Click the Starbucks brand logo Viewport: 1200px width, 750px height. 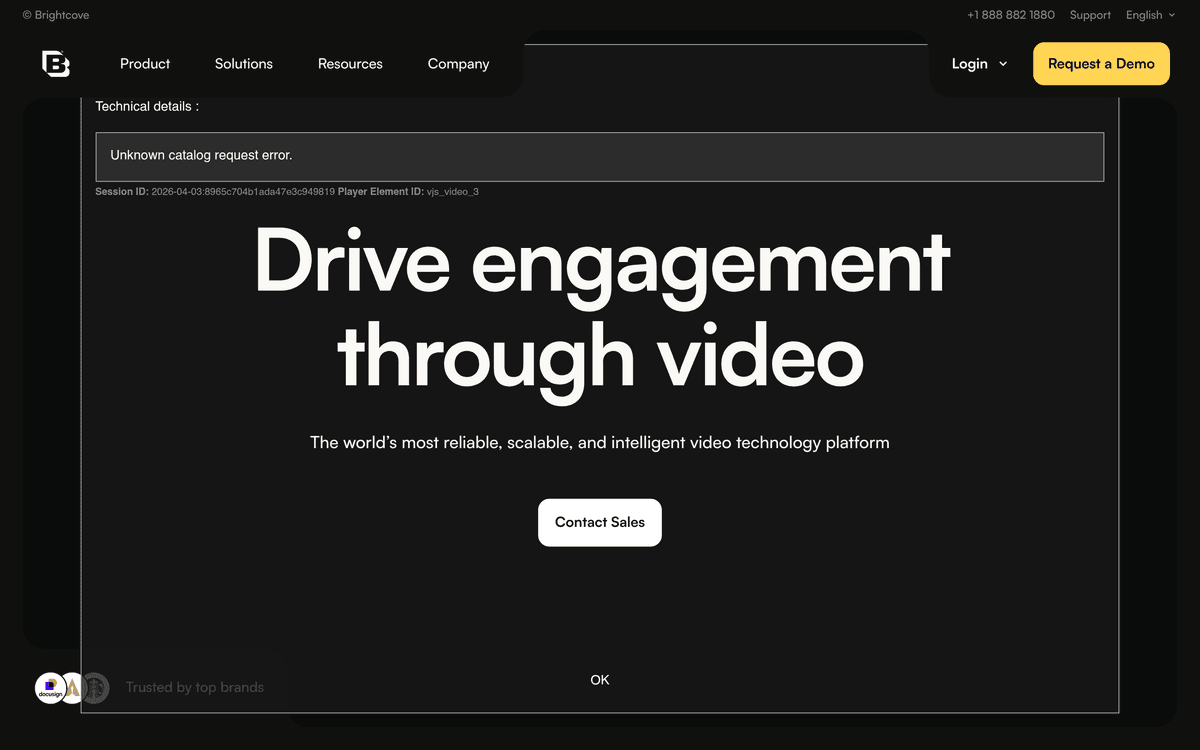pyautogui.click(x=95, y=688)
